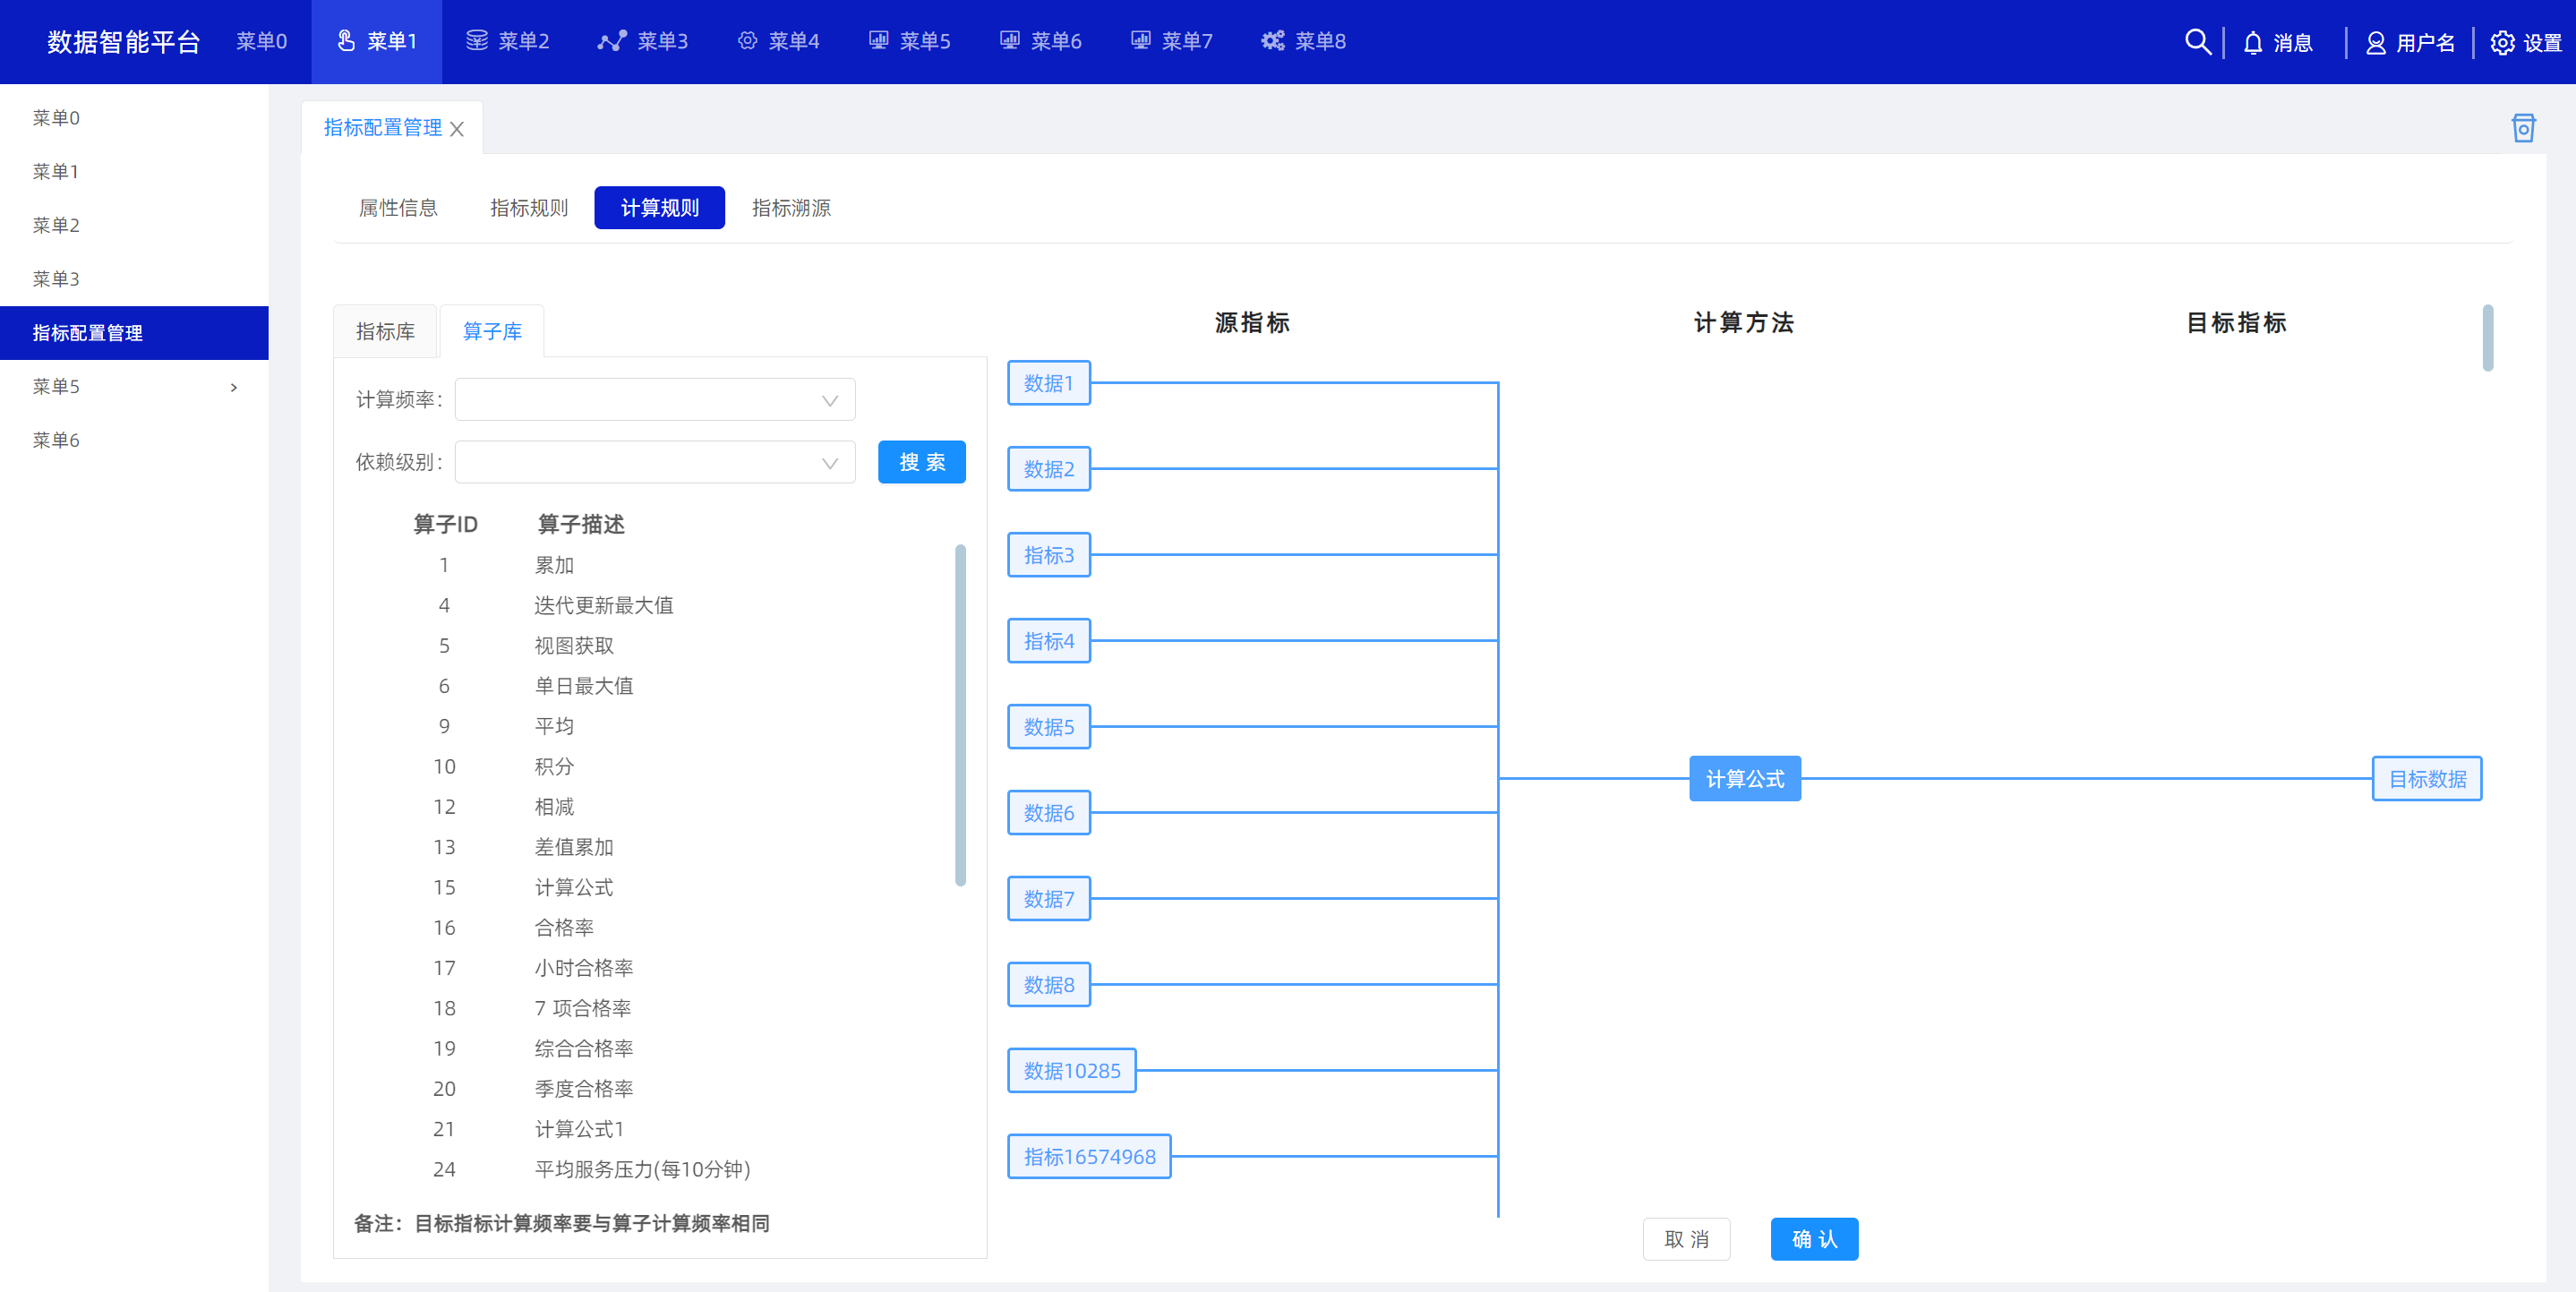Expand 菜单5 submenu arrow

point(235,388)
